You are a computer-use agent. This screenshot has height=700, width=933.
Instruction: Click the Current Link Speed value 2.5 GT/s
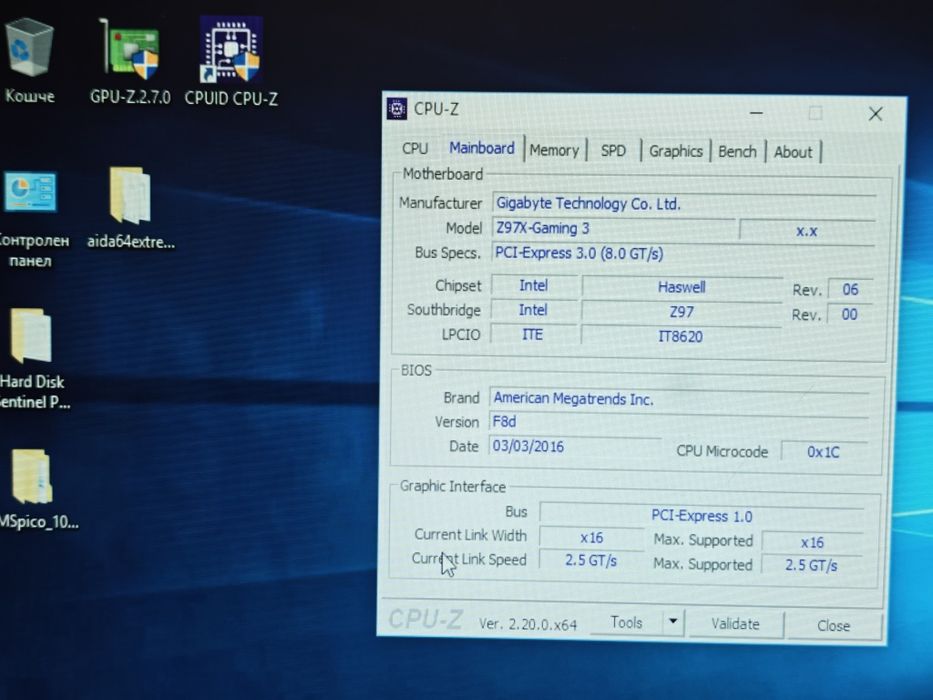tap(591, 561)
